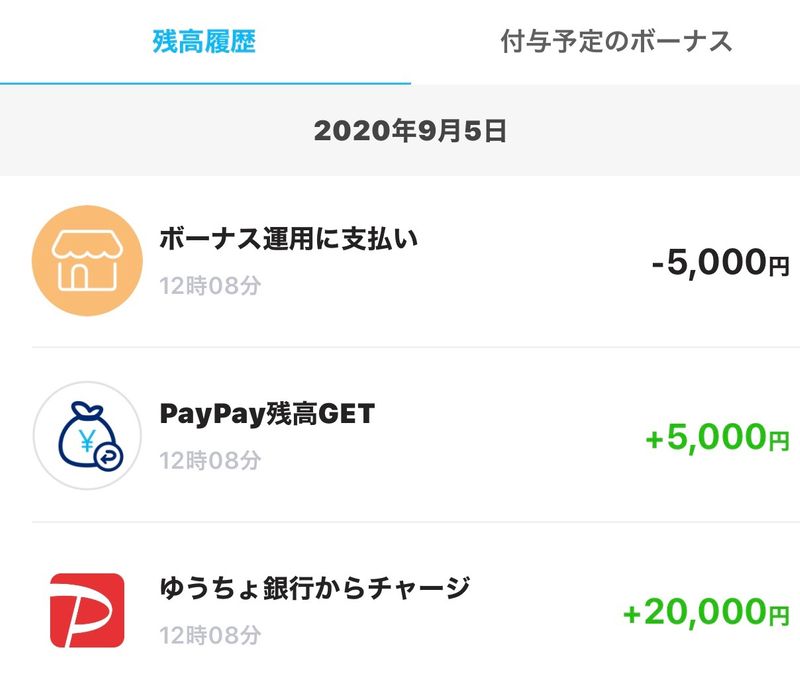Click the +5,000円 balance amount
This screenshot has width=800, height=683.
pos(718,437)
